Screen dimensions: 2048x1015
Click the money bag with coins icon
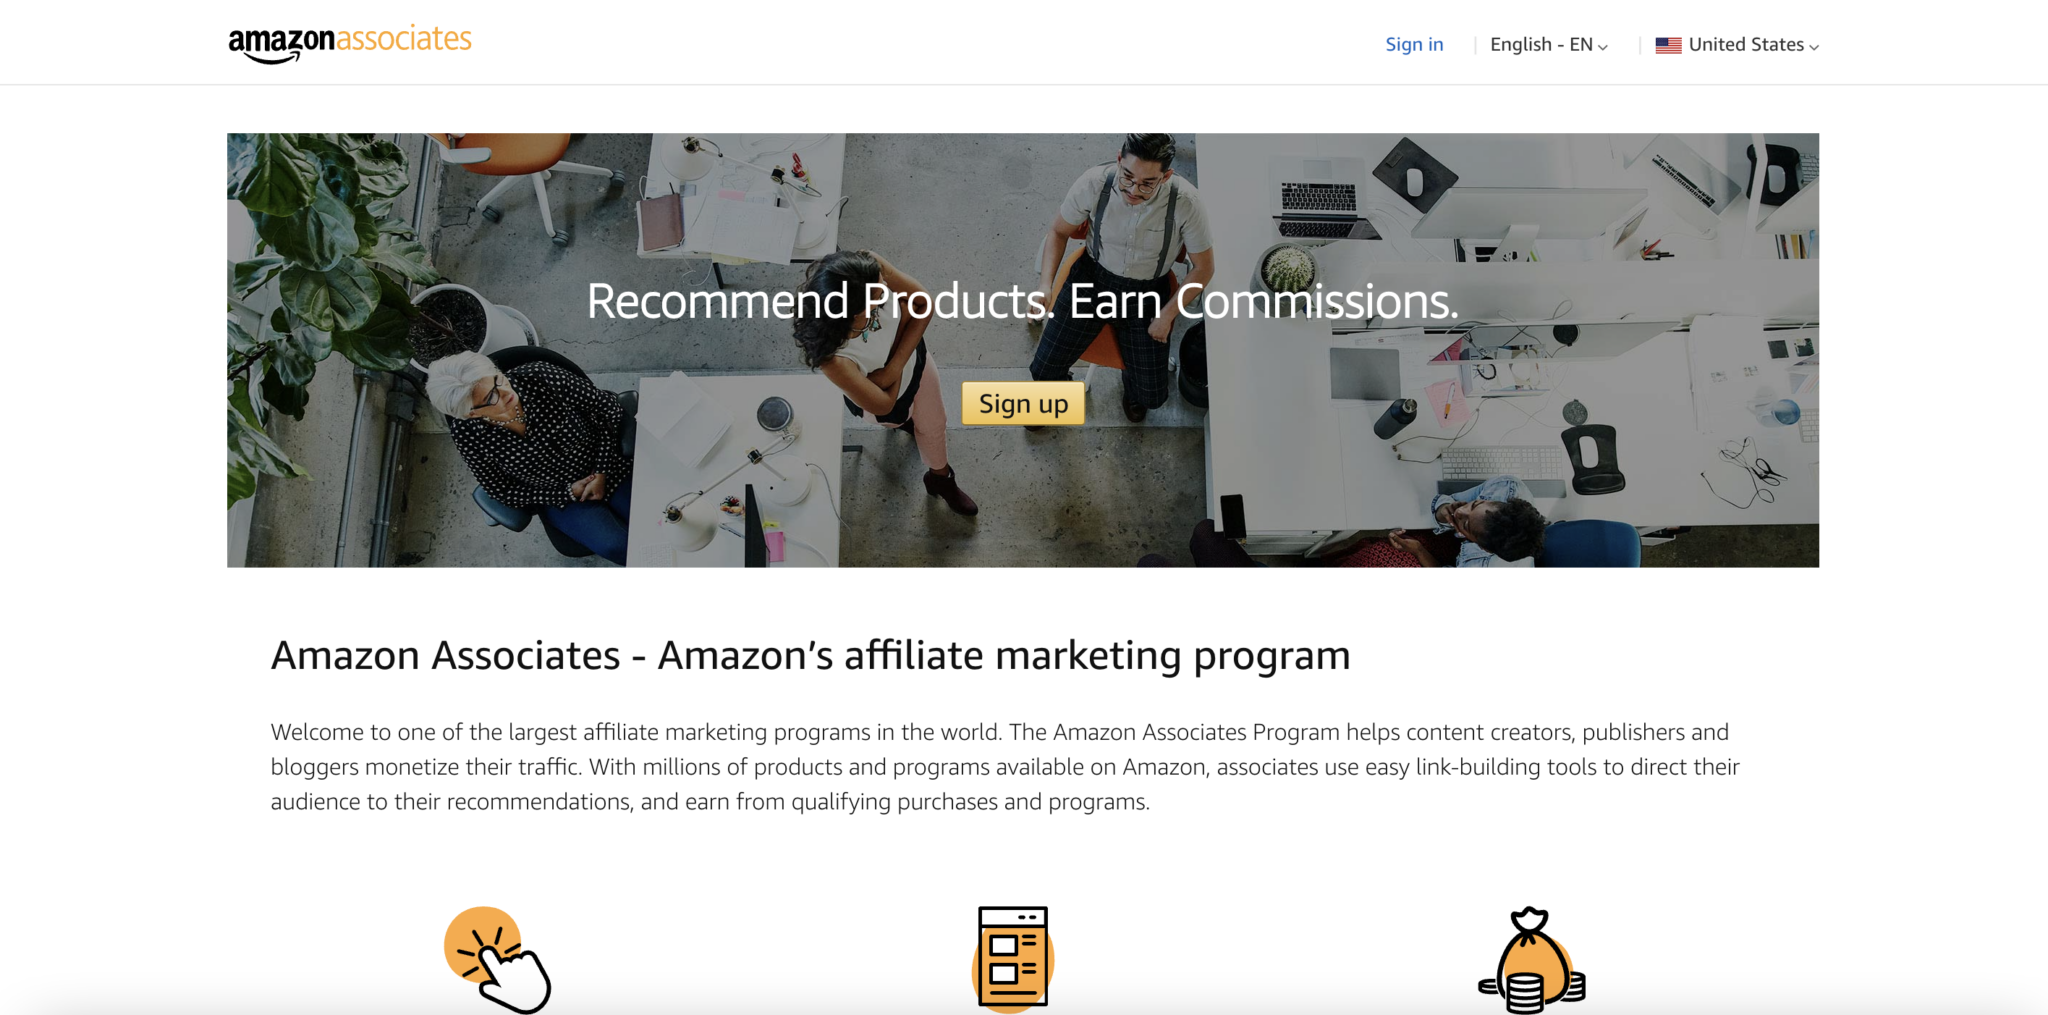tap(1532, 960)
